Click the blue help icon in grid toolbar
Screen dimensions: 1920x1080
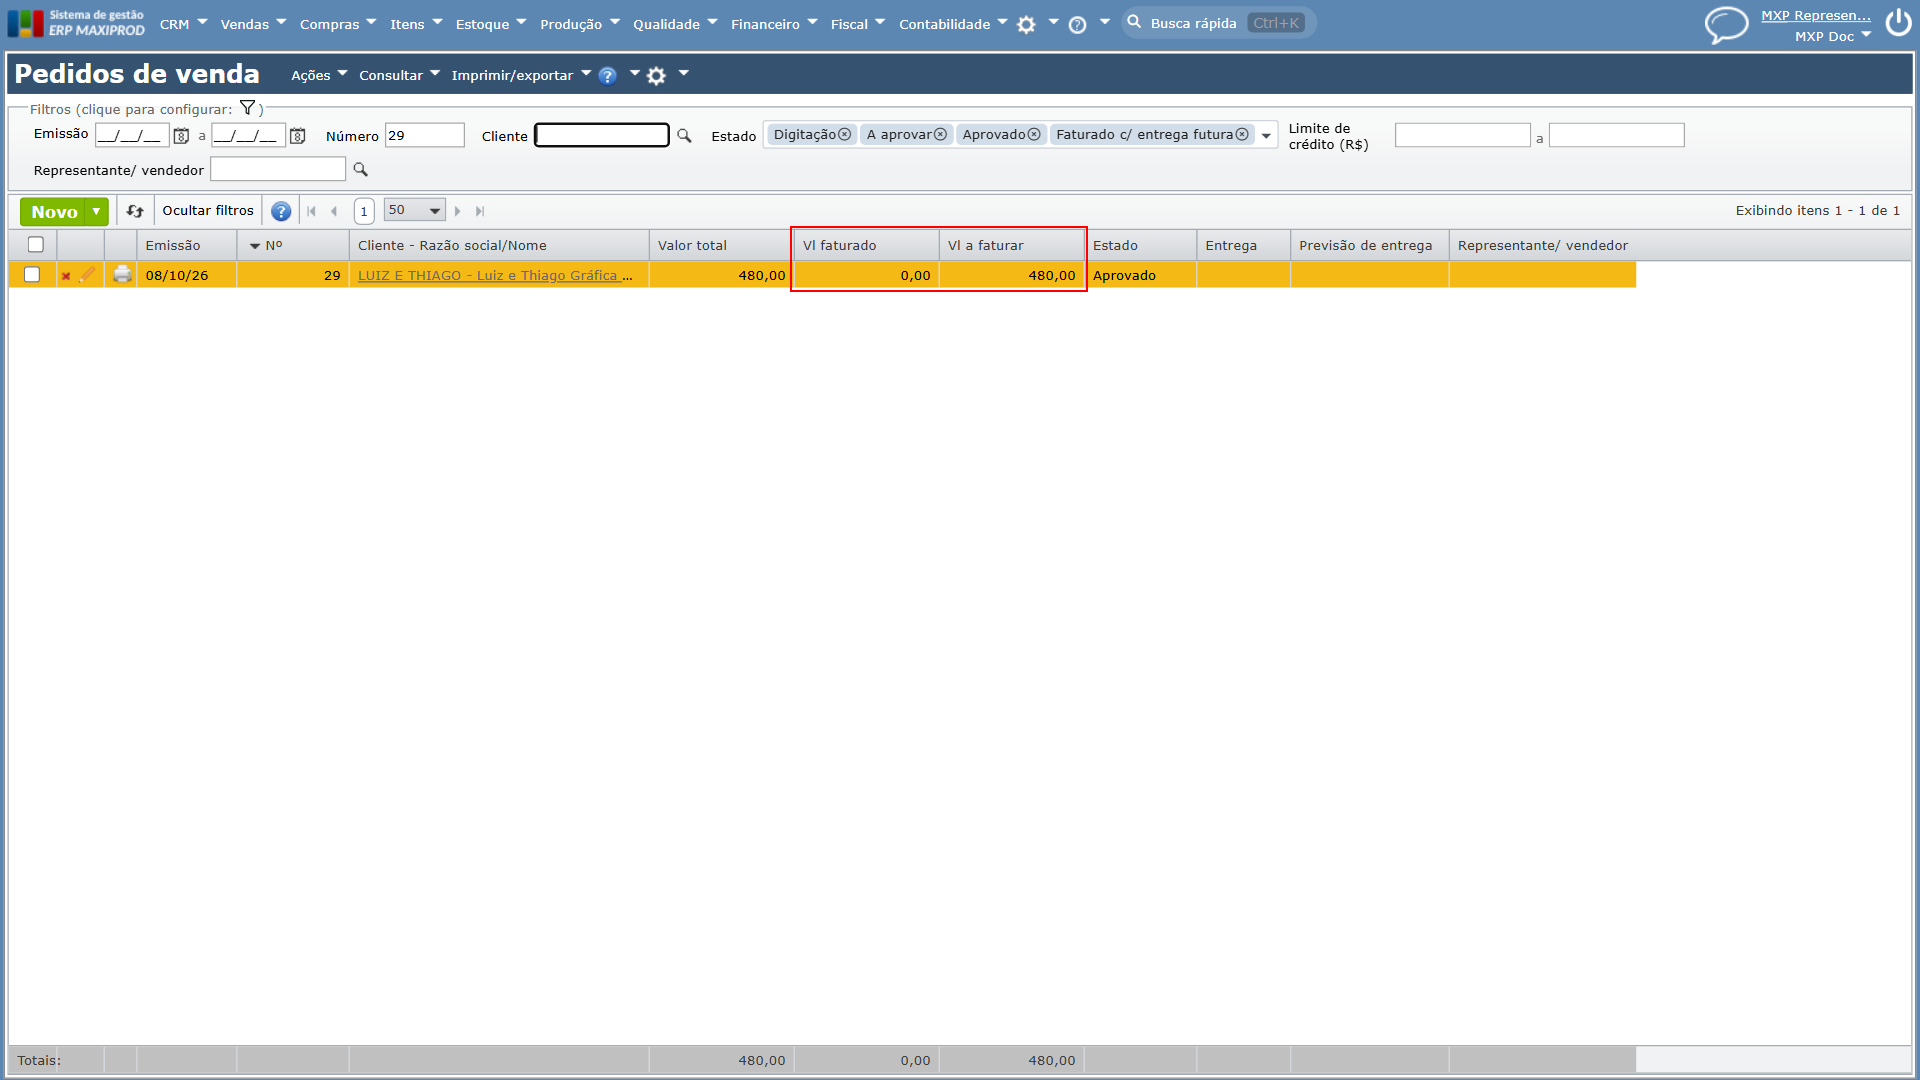tap(281, 211)
